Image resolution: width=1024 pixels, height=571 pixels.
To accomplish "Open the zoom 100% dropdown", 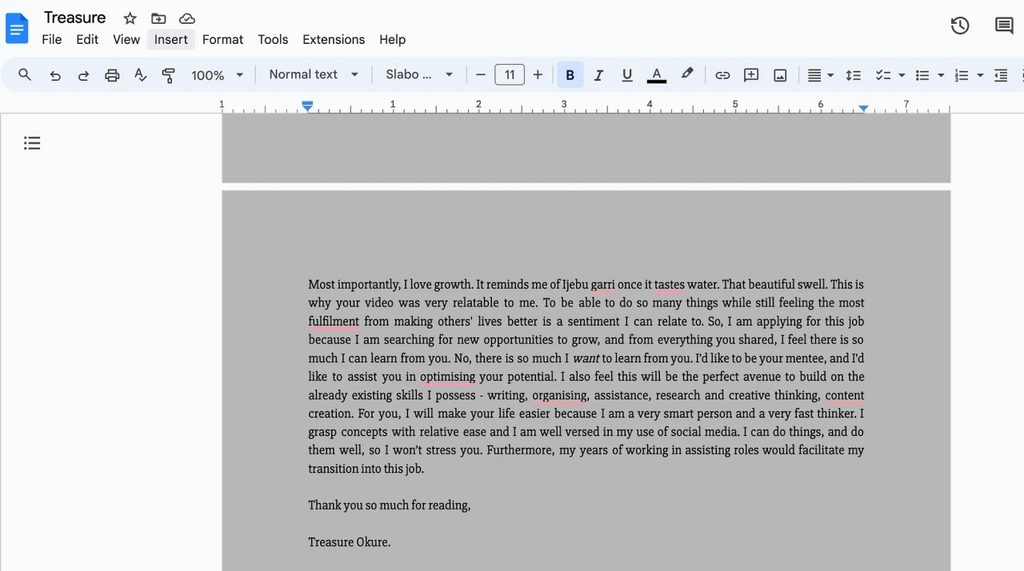I will [x=217, y=75].
